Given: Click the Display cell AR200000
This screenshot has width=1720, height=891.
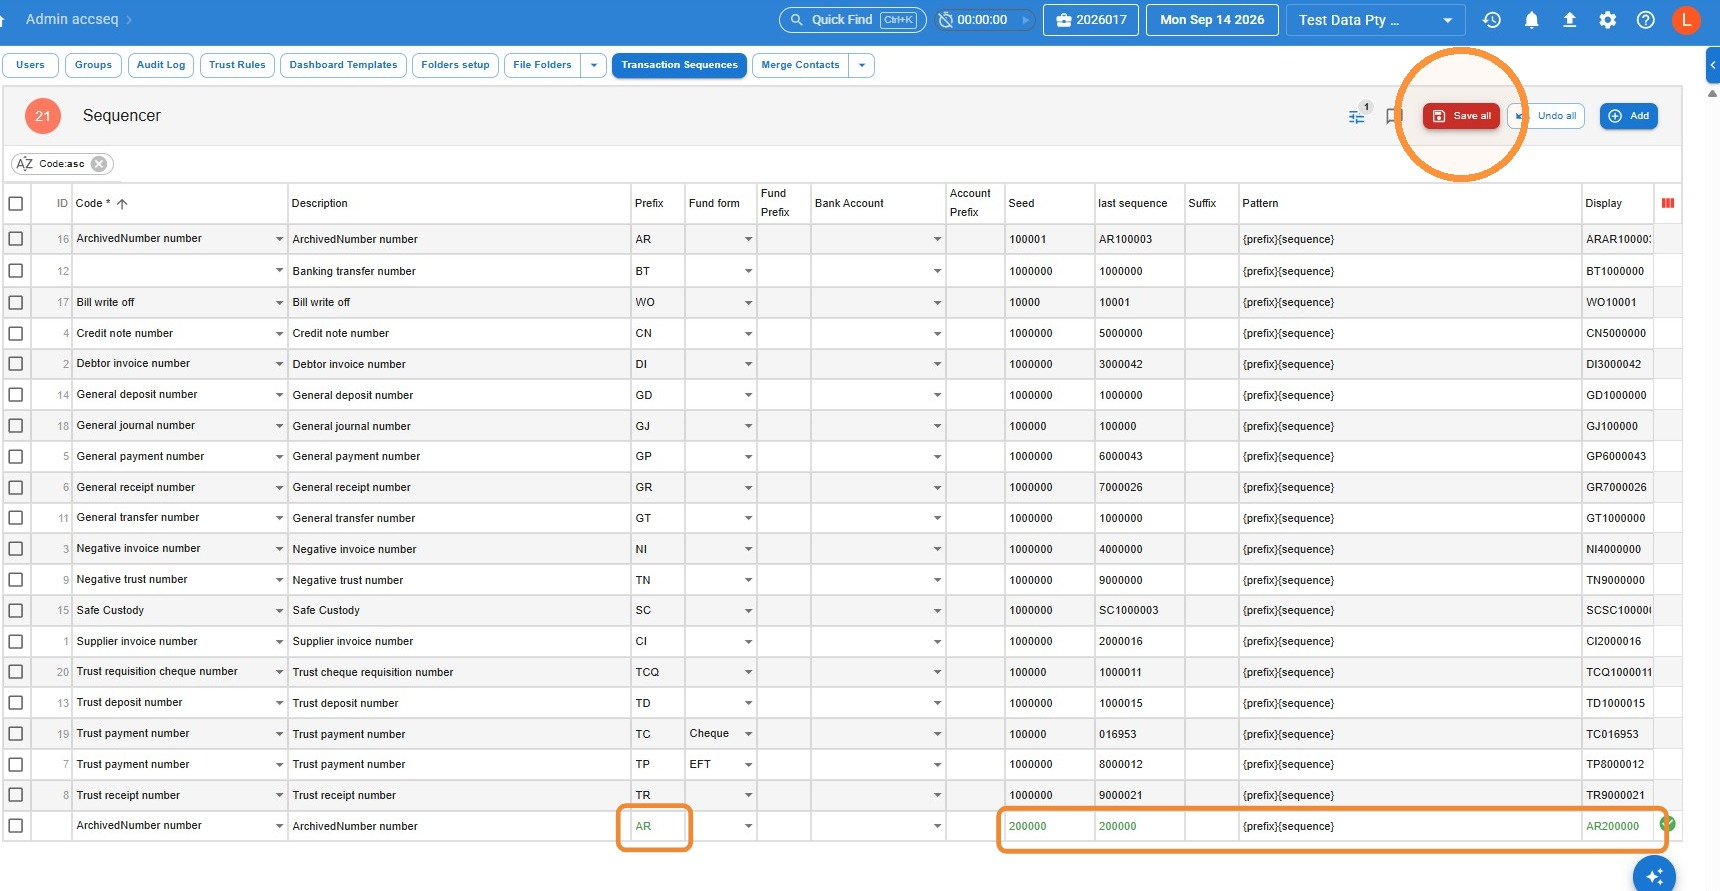Looking at the screenshot, I should [1615, 826].
